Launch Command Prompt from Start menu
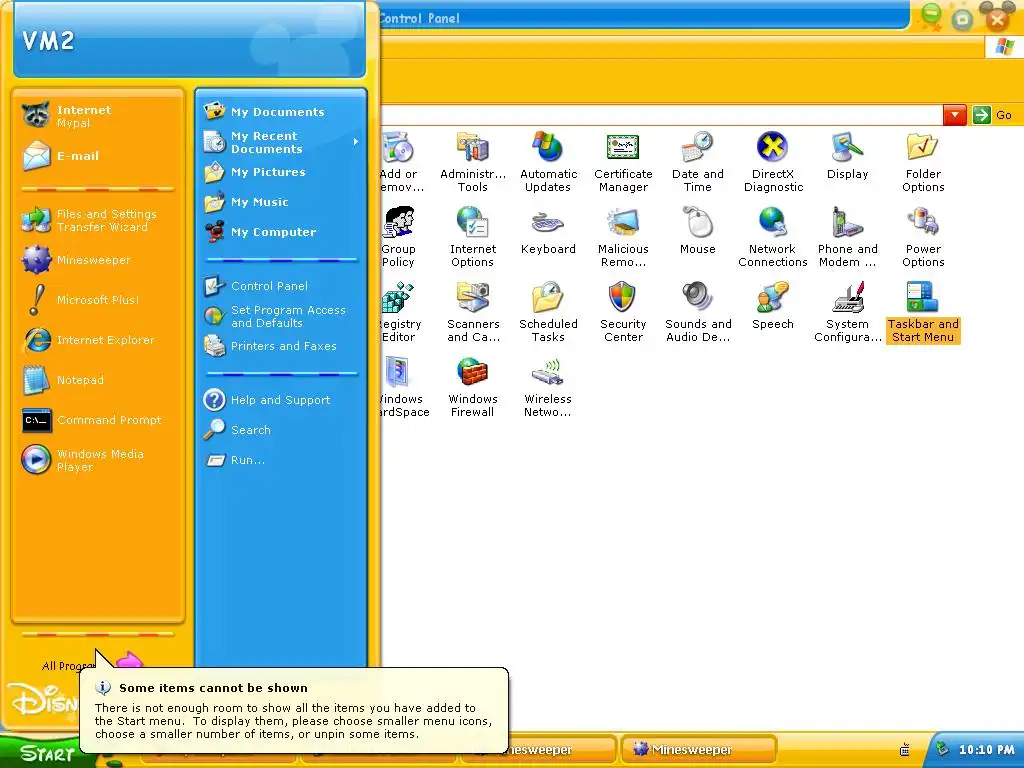Screen dimensions: 1024x768 click(98, 419)
